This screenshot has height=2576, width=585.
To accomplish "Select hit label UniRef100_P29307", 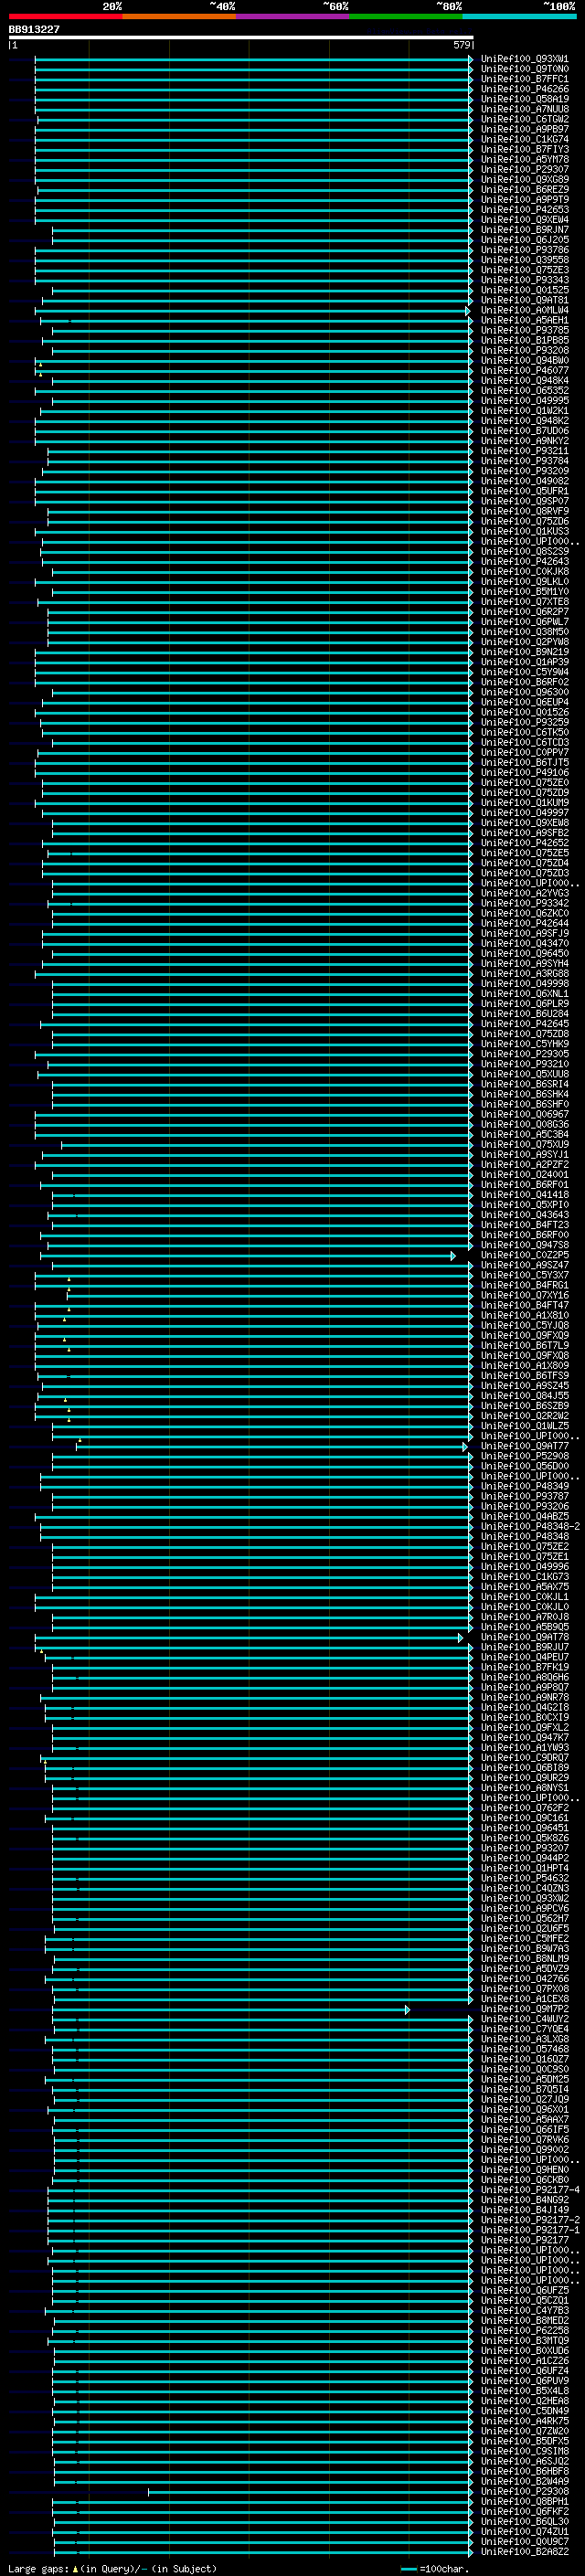I will [525, 169].
